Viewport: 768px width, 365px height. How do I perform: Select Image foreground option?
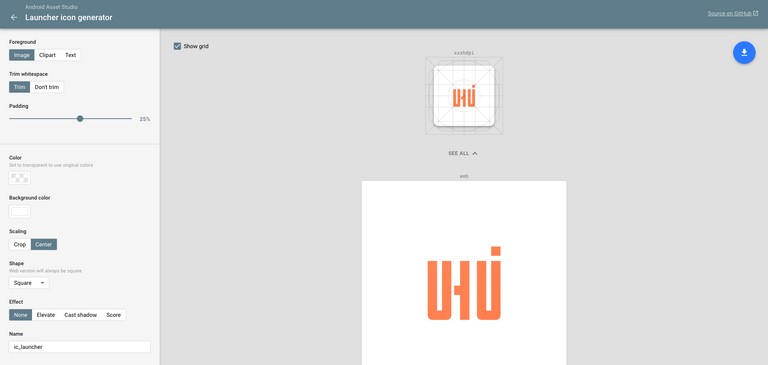(22, 55)
